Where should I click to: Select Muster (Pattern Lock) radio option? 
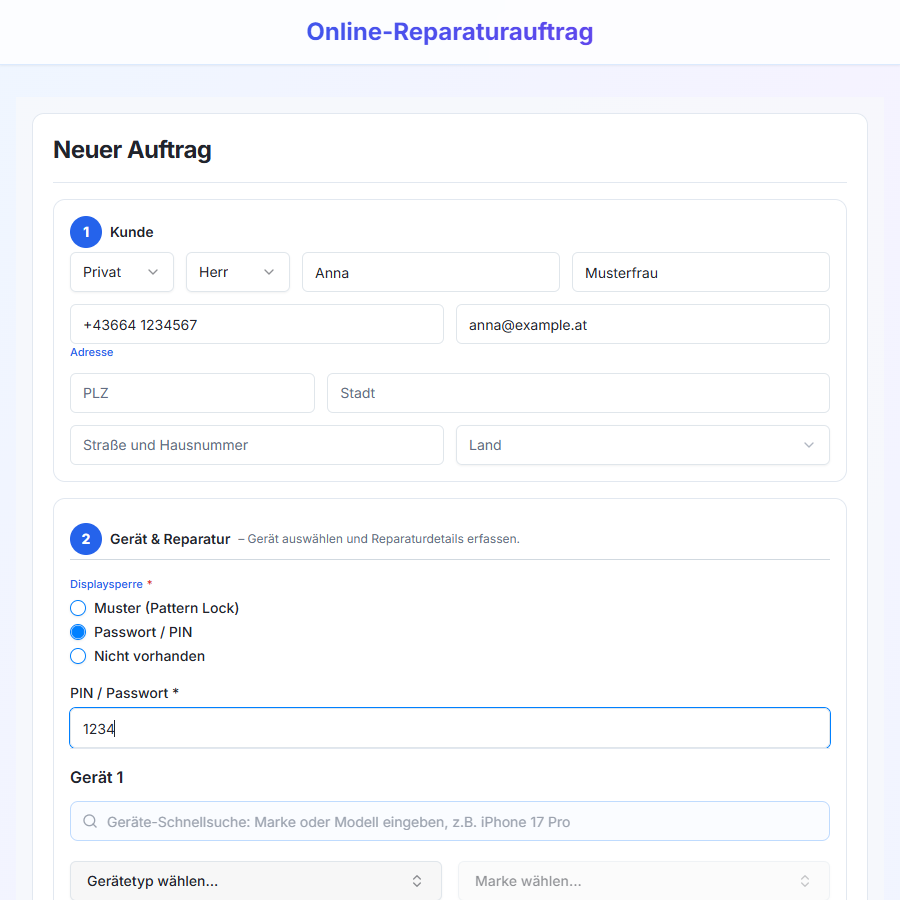pyautogui.click(x=78, y=608)
